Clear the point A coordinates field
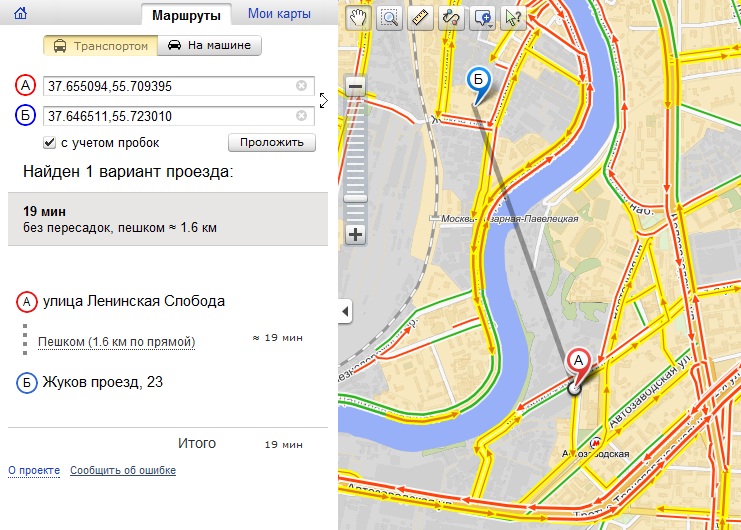741x530 pixels. [301, 86]
